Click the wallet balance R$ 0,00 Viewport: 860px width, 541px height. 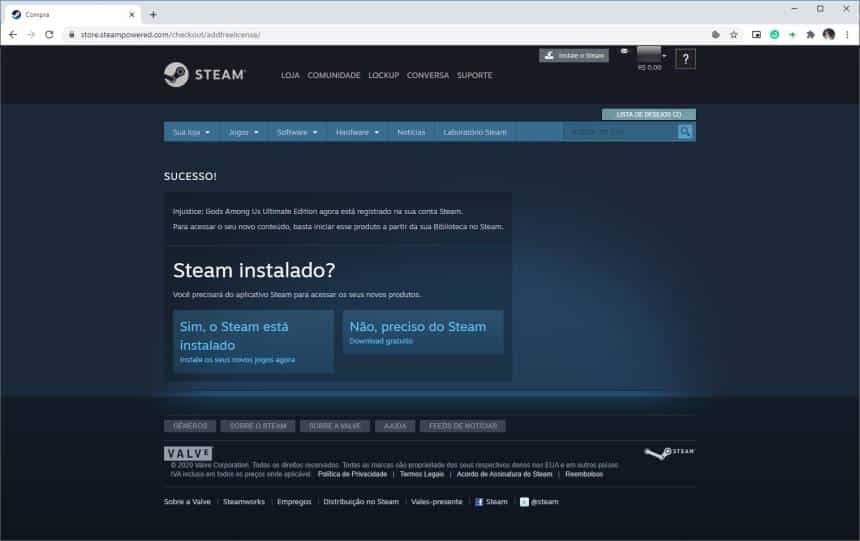click(x=649, y=67)
